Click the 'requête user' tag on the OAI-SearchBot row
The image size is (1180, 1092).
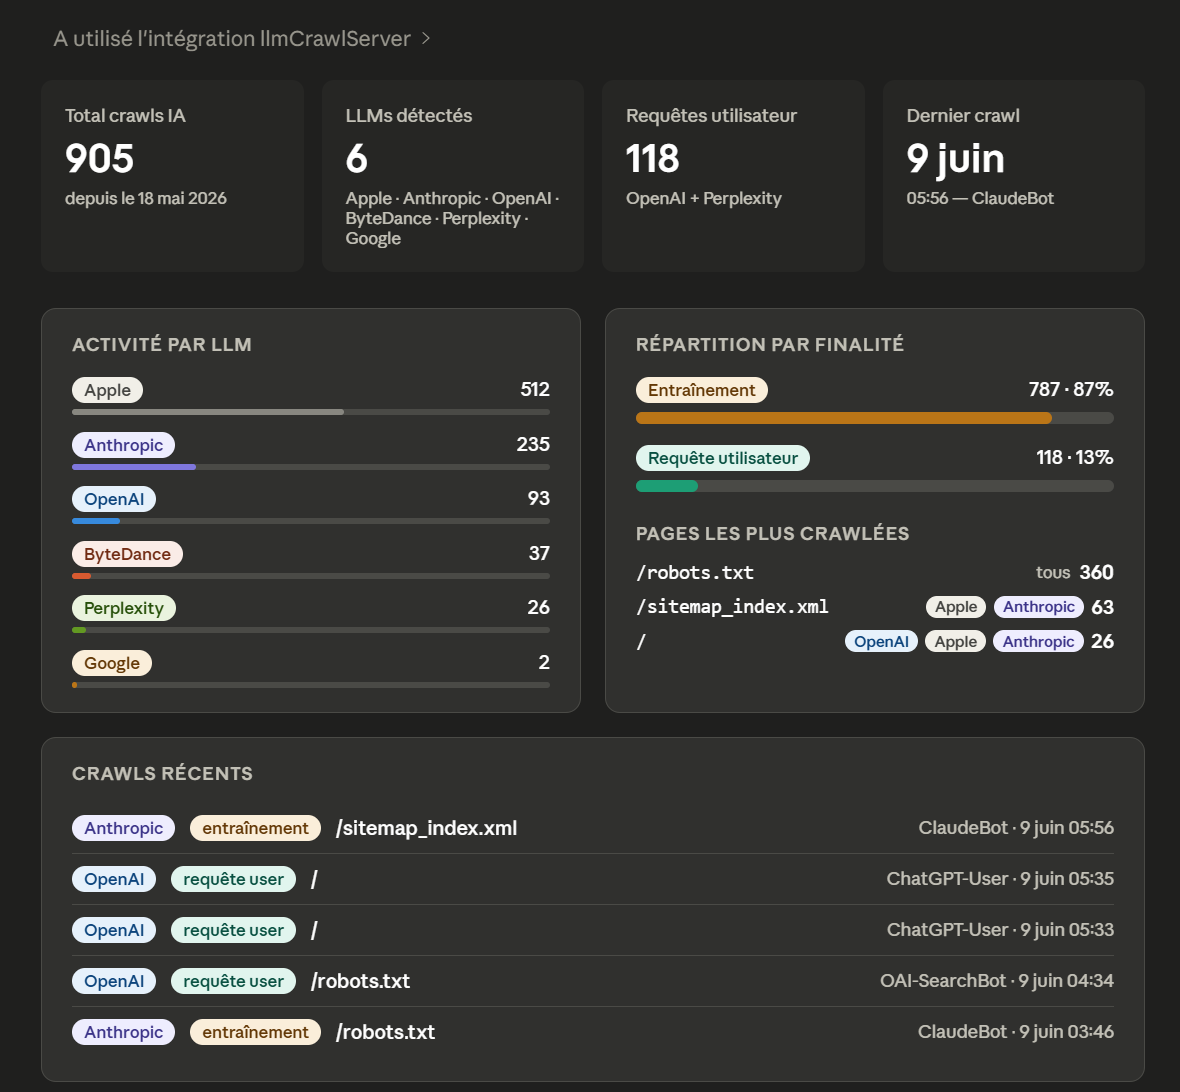pos(233,981)
